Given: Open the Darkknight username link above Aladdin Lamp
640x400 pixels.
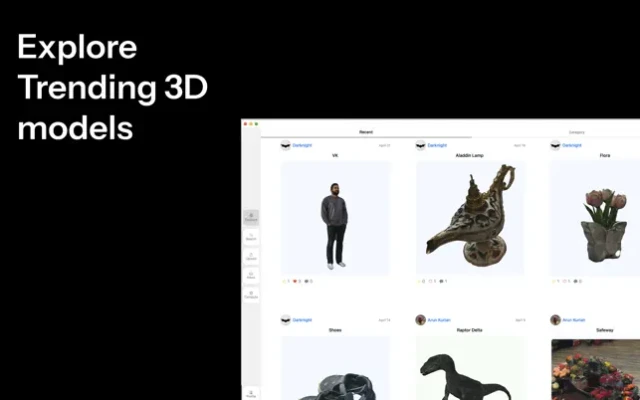Looking at the screenshot, I should click(x=437, y=145).
